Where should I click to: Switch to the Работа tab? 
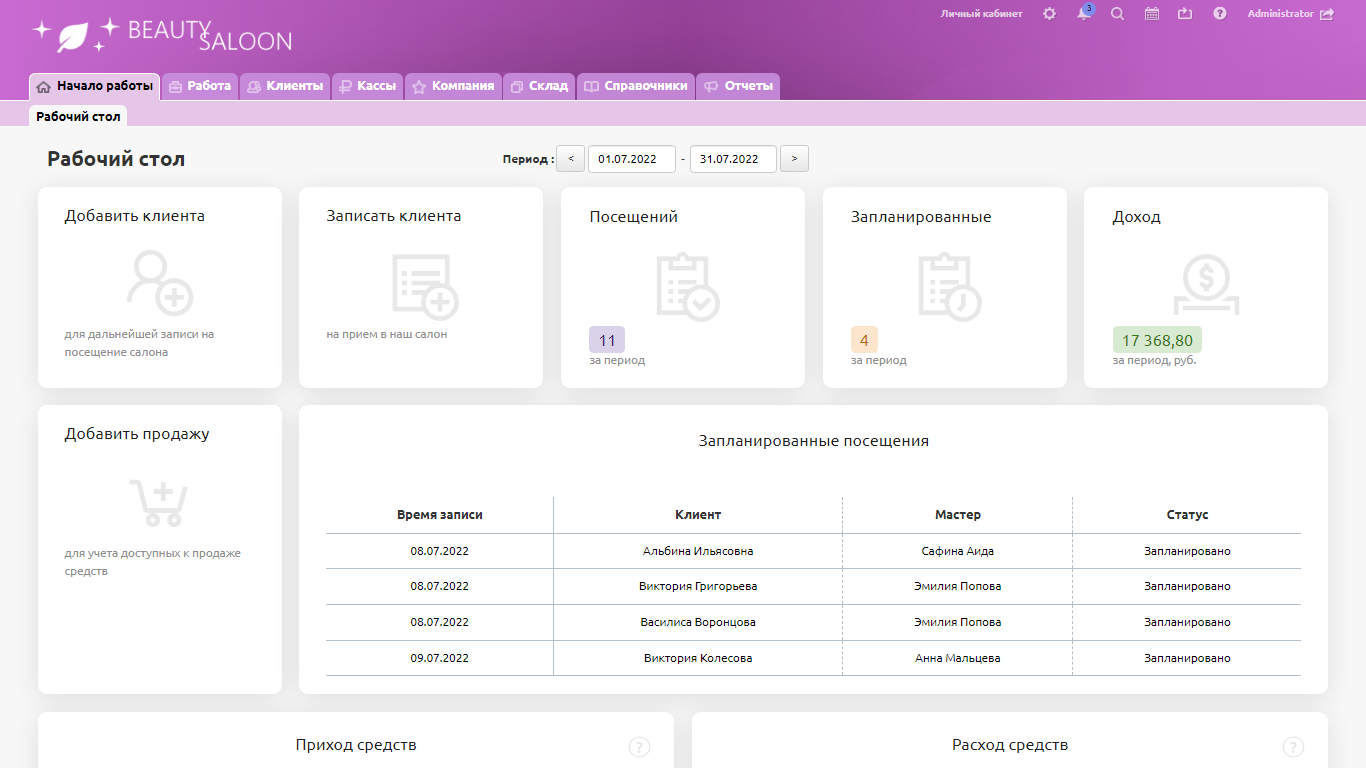(200, 86)
